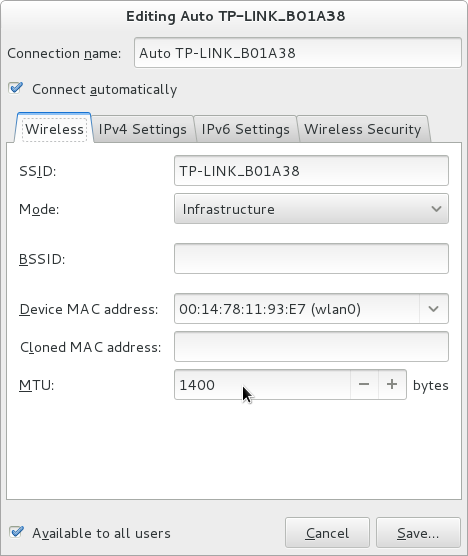This screenshot has height=556, width=468.
Task: Go to the Wireless Security tab
Action: click(x=363, y=129)
